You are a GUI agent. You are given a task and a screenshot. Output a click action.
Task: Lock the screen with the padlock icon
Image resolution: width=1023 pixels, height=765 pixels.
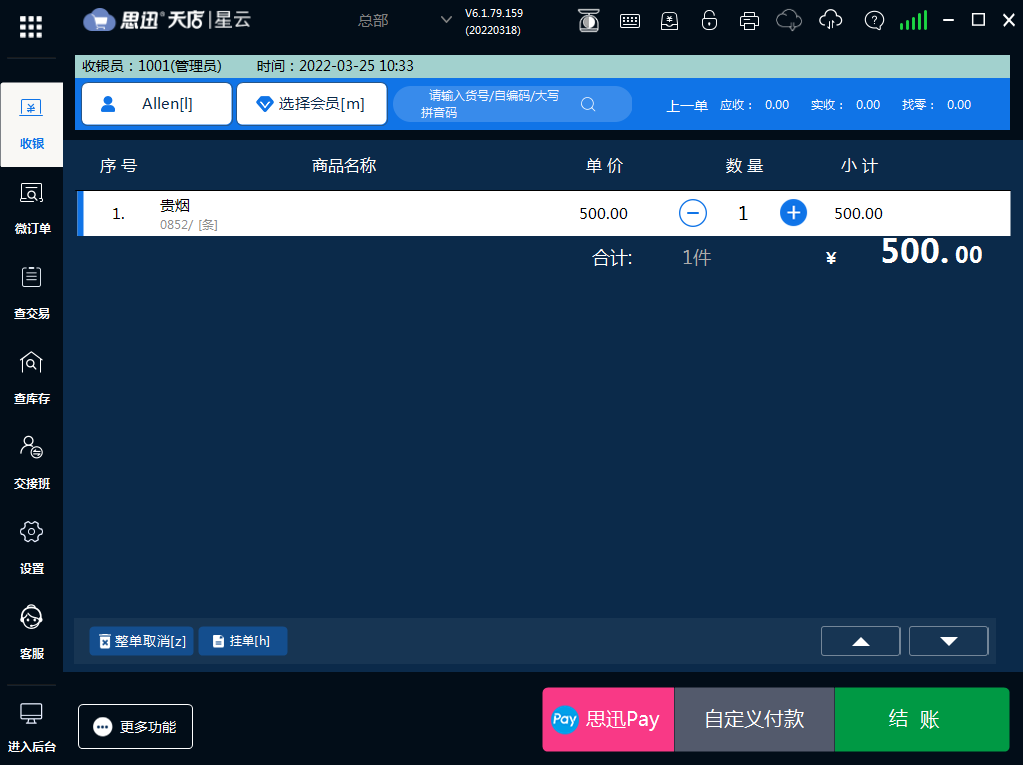pyautogui.click(x=709, y=19)
